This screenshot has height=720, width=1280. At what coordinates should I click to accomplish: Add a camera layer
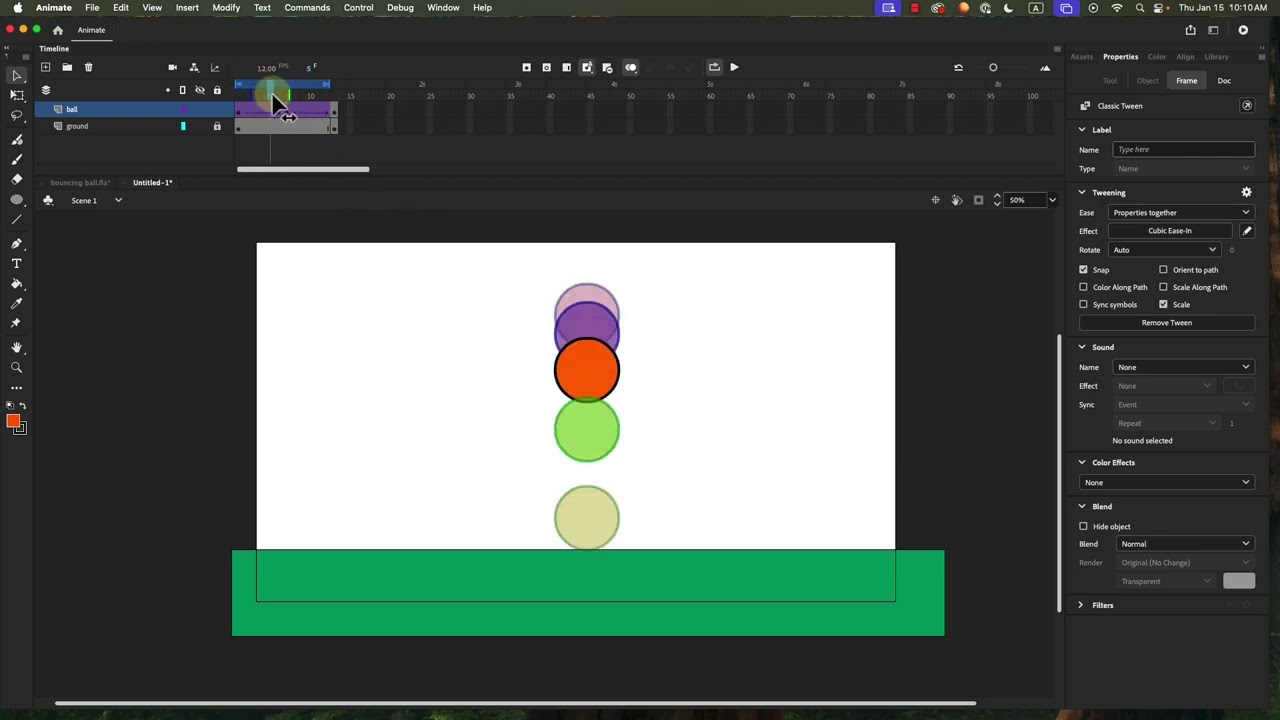point(172,67)
